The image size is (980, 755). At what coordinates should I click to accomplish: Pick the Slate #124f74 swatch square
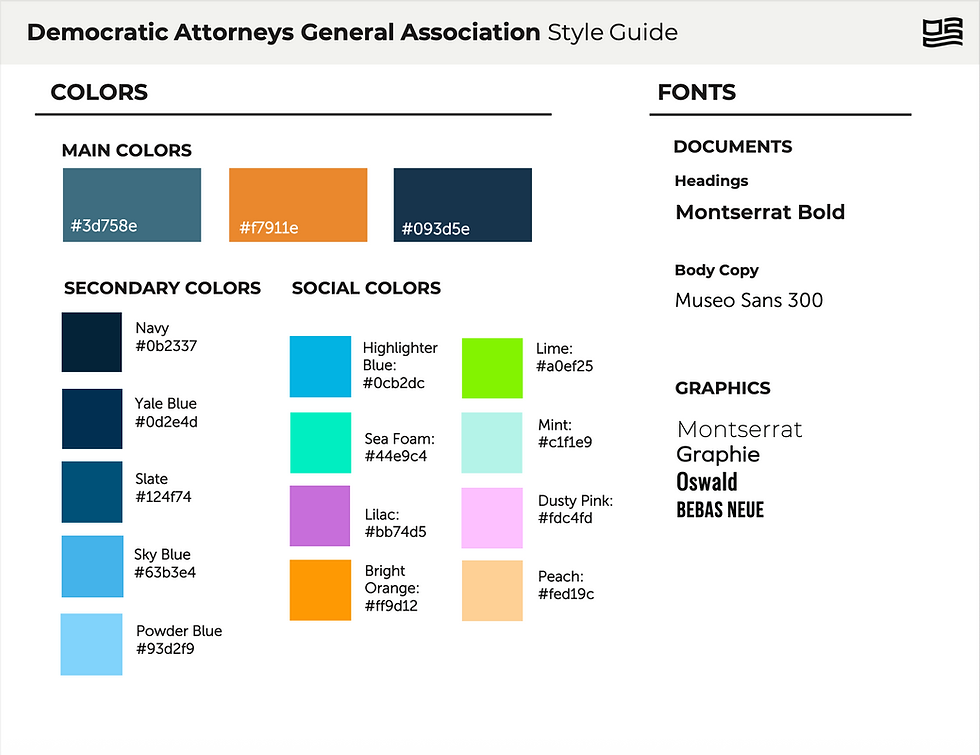tap(92, 492)
